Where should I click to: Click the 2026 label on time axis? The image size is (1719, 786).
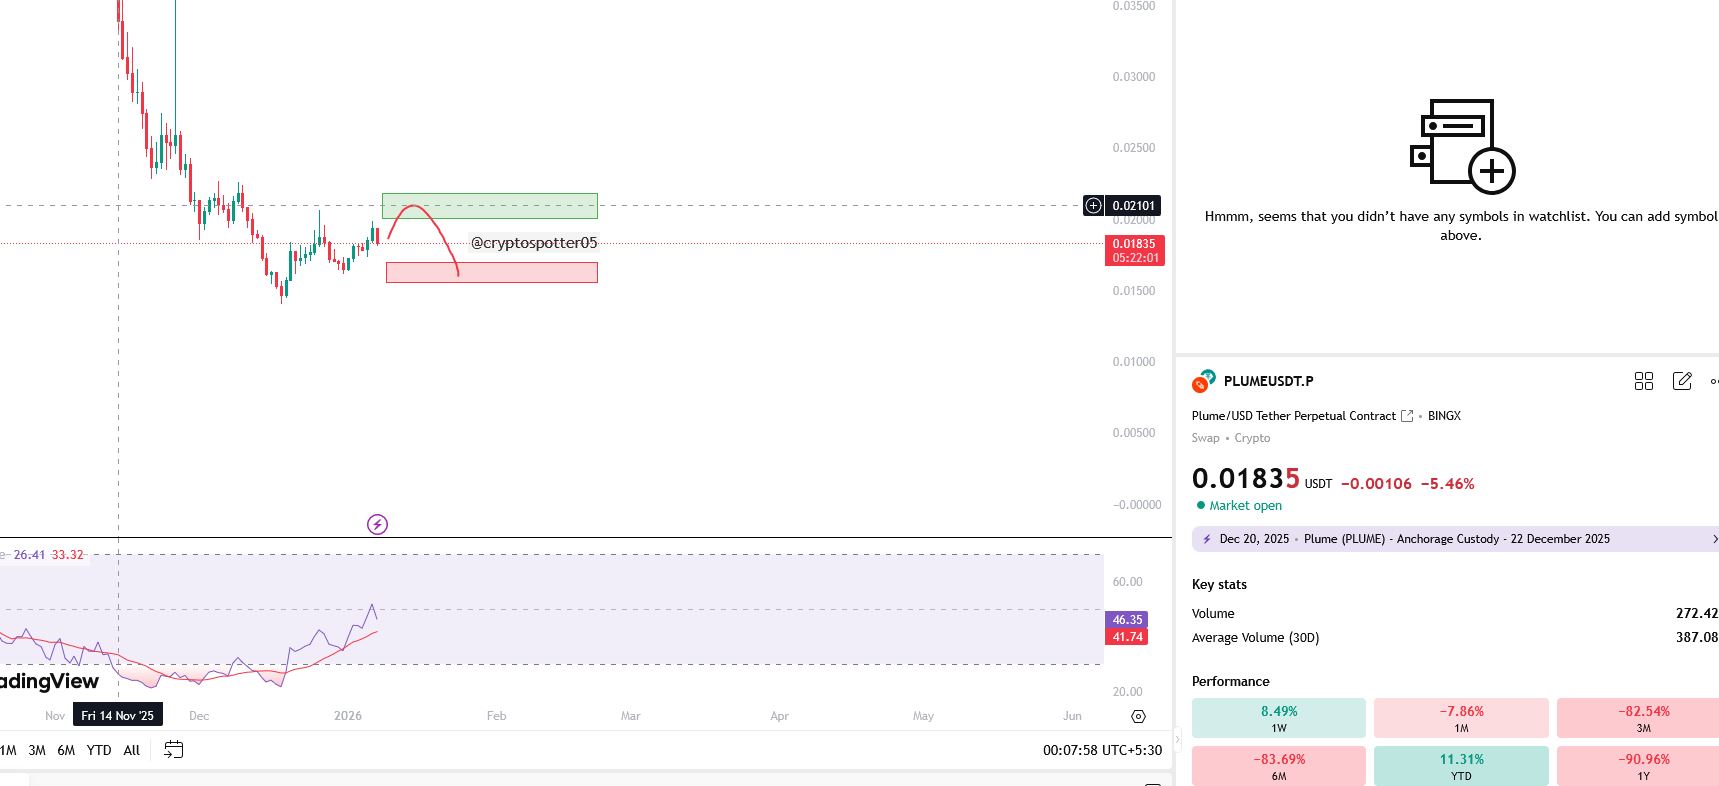click(x=348, y=716)
